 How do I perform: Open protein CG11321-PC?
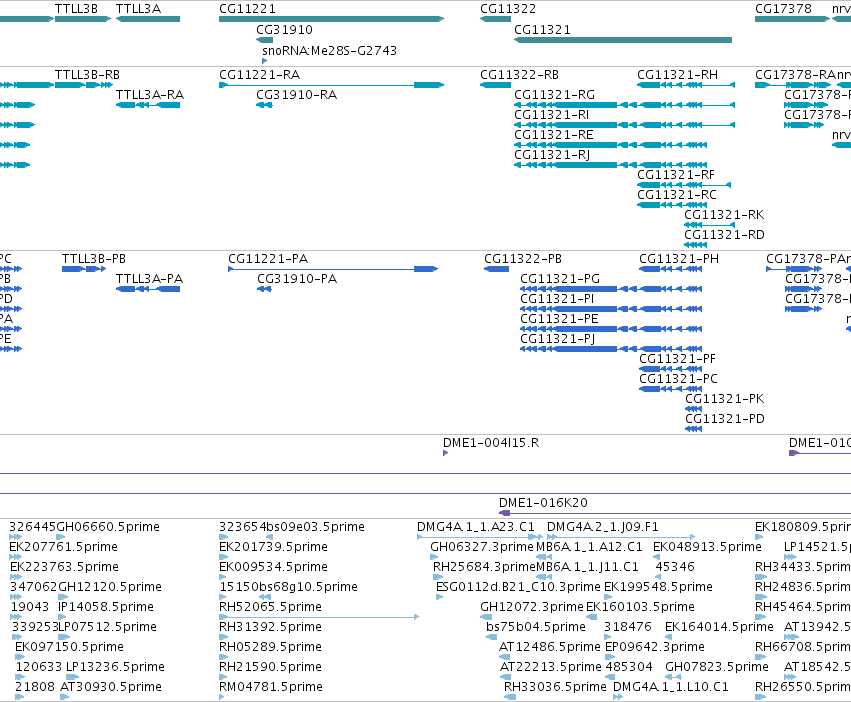[678, 378]
